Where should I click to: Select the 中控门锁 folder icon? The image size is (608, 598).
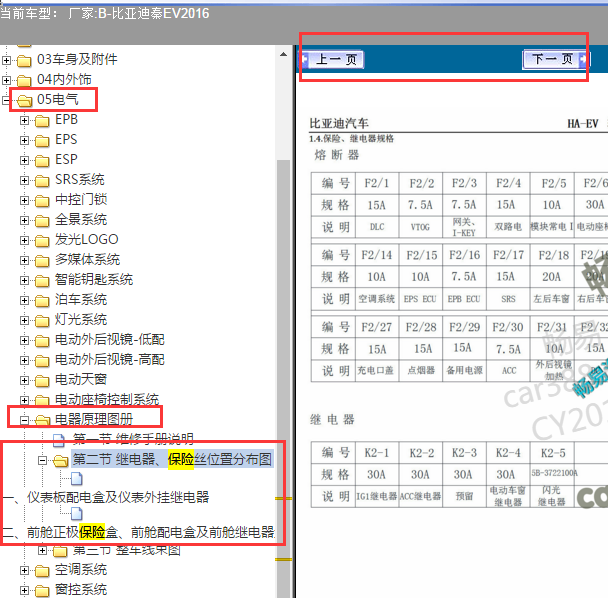click(x=42, y=201)
